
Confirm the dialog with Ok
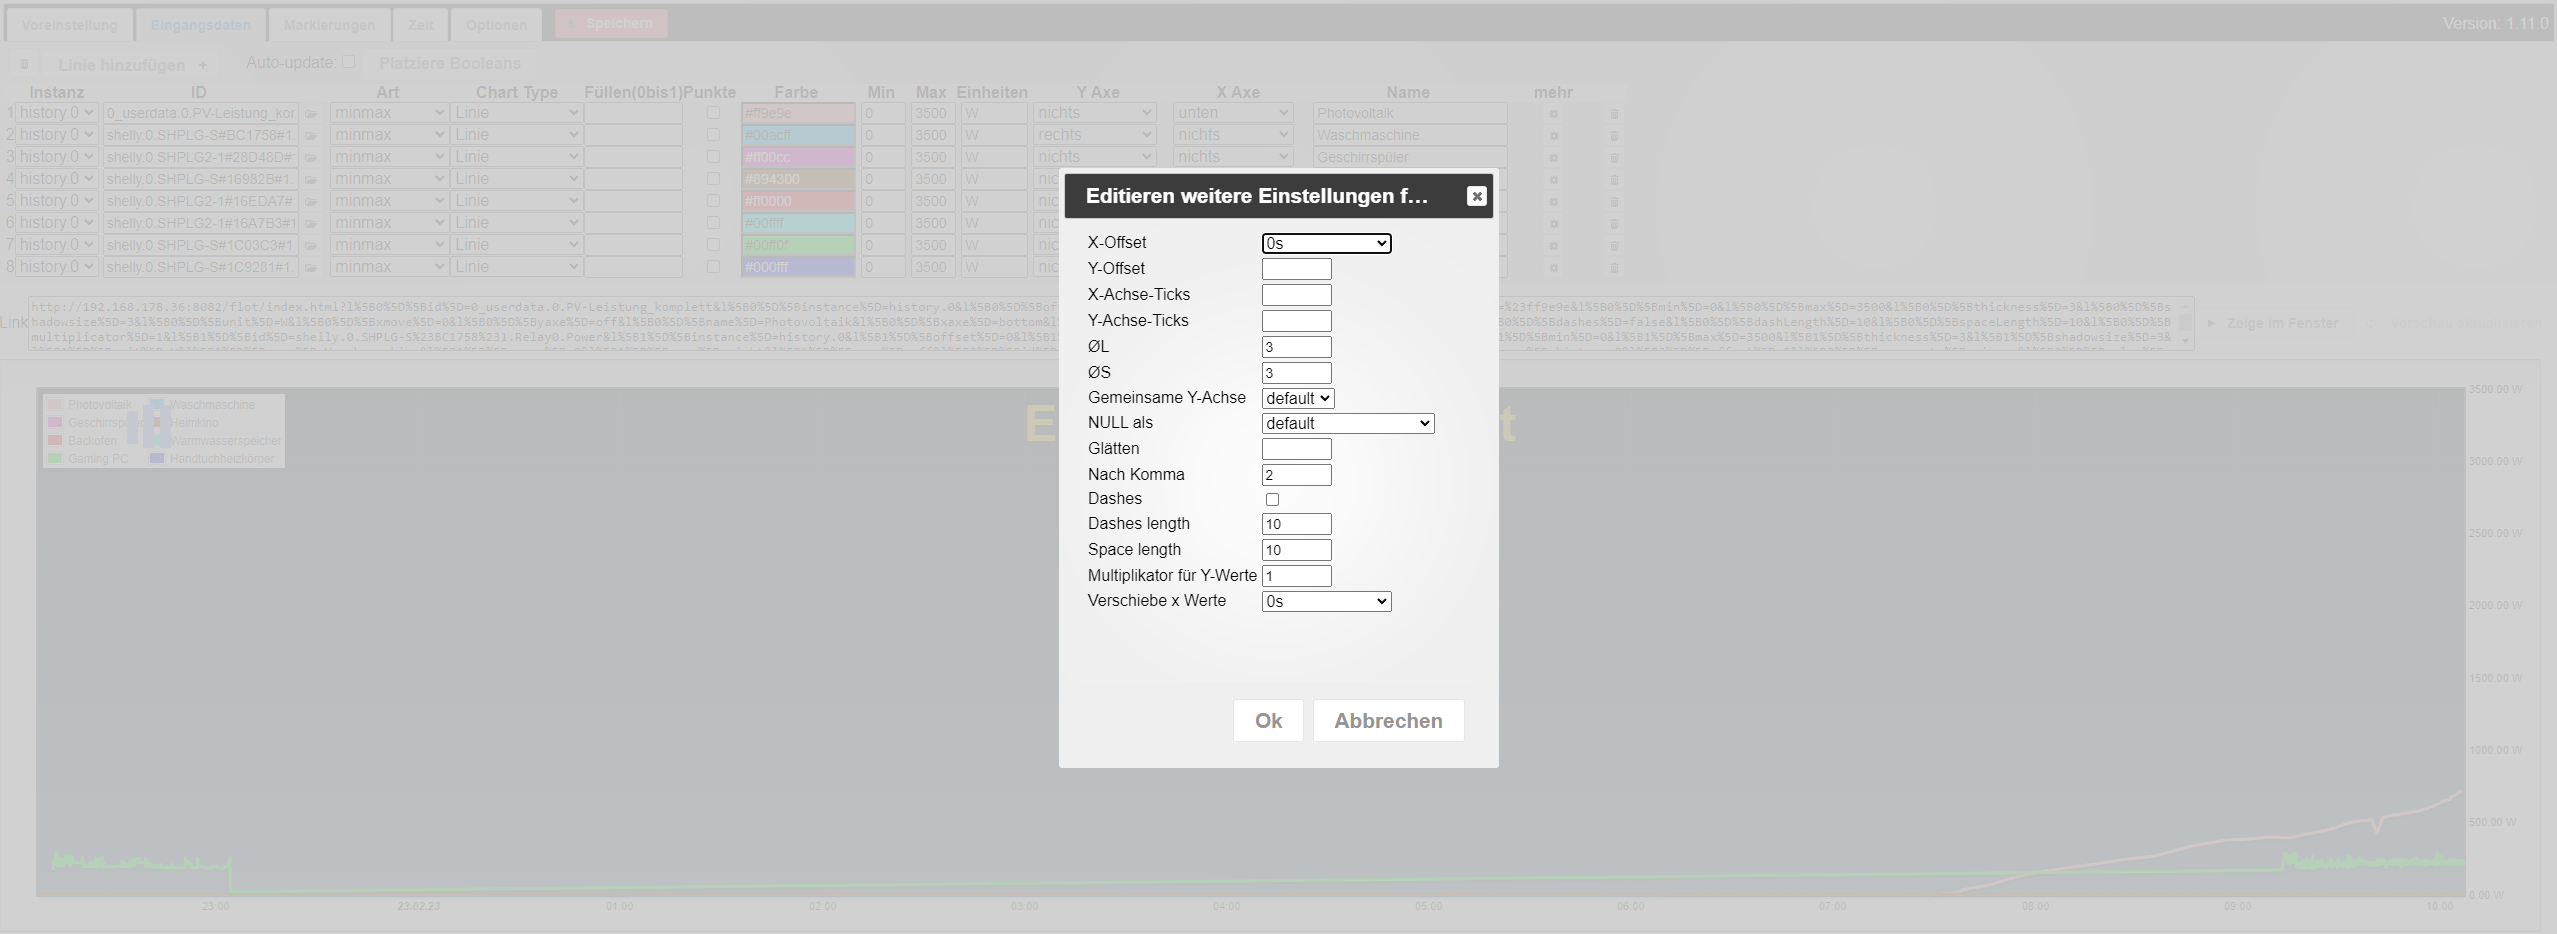tap(1268, 721)
